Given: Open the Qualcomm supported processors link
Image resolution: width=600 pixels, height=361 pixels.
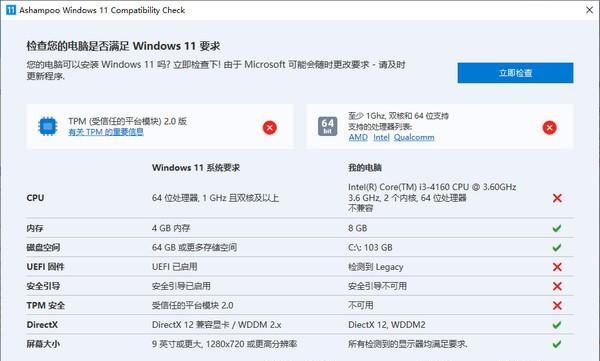Looking at the screenshot, I should 414,137.
